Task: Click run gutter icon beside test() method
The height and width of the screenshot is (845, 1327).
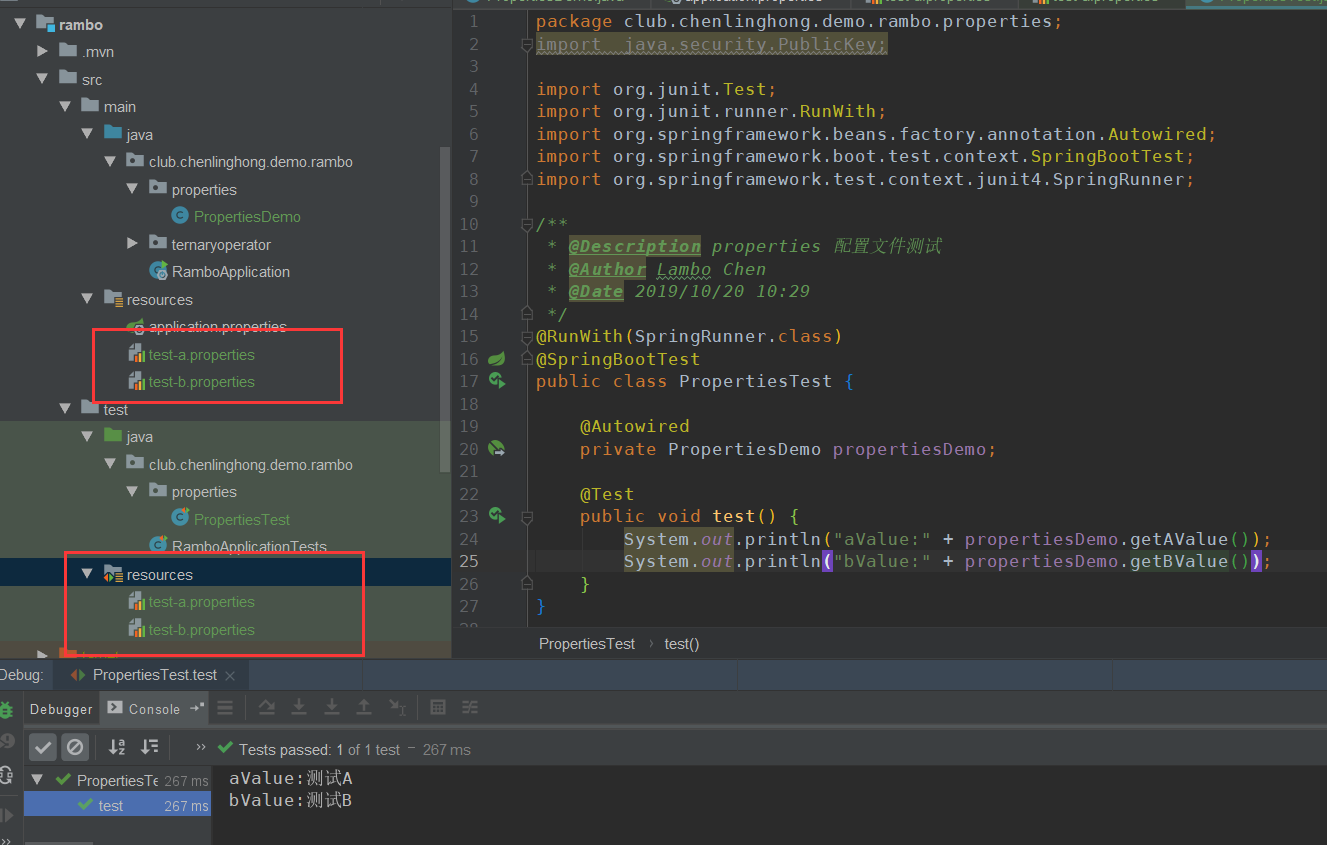Action: coord(497,516)
